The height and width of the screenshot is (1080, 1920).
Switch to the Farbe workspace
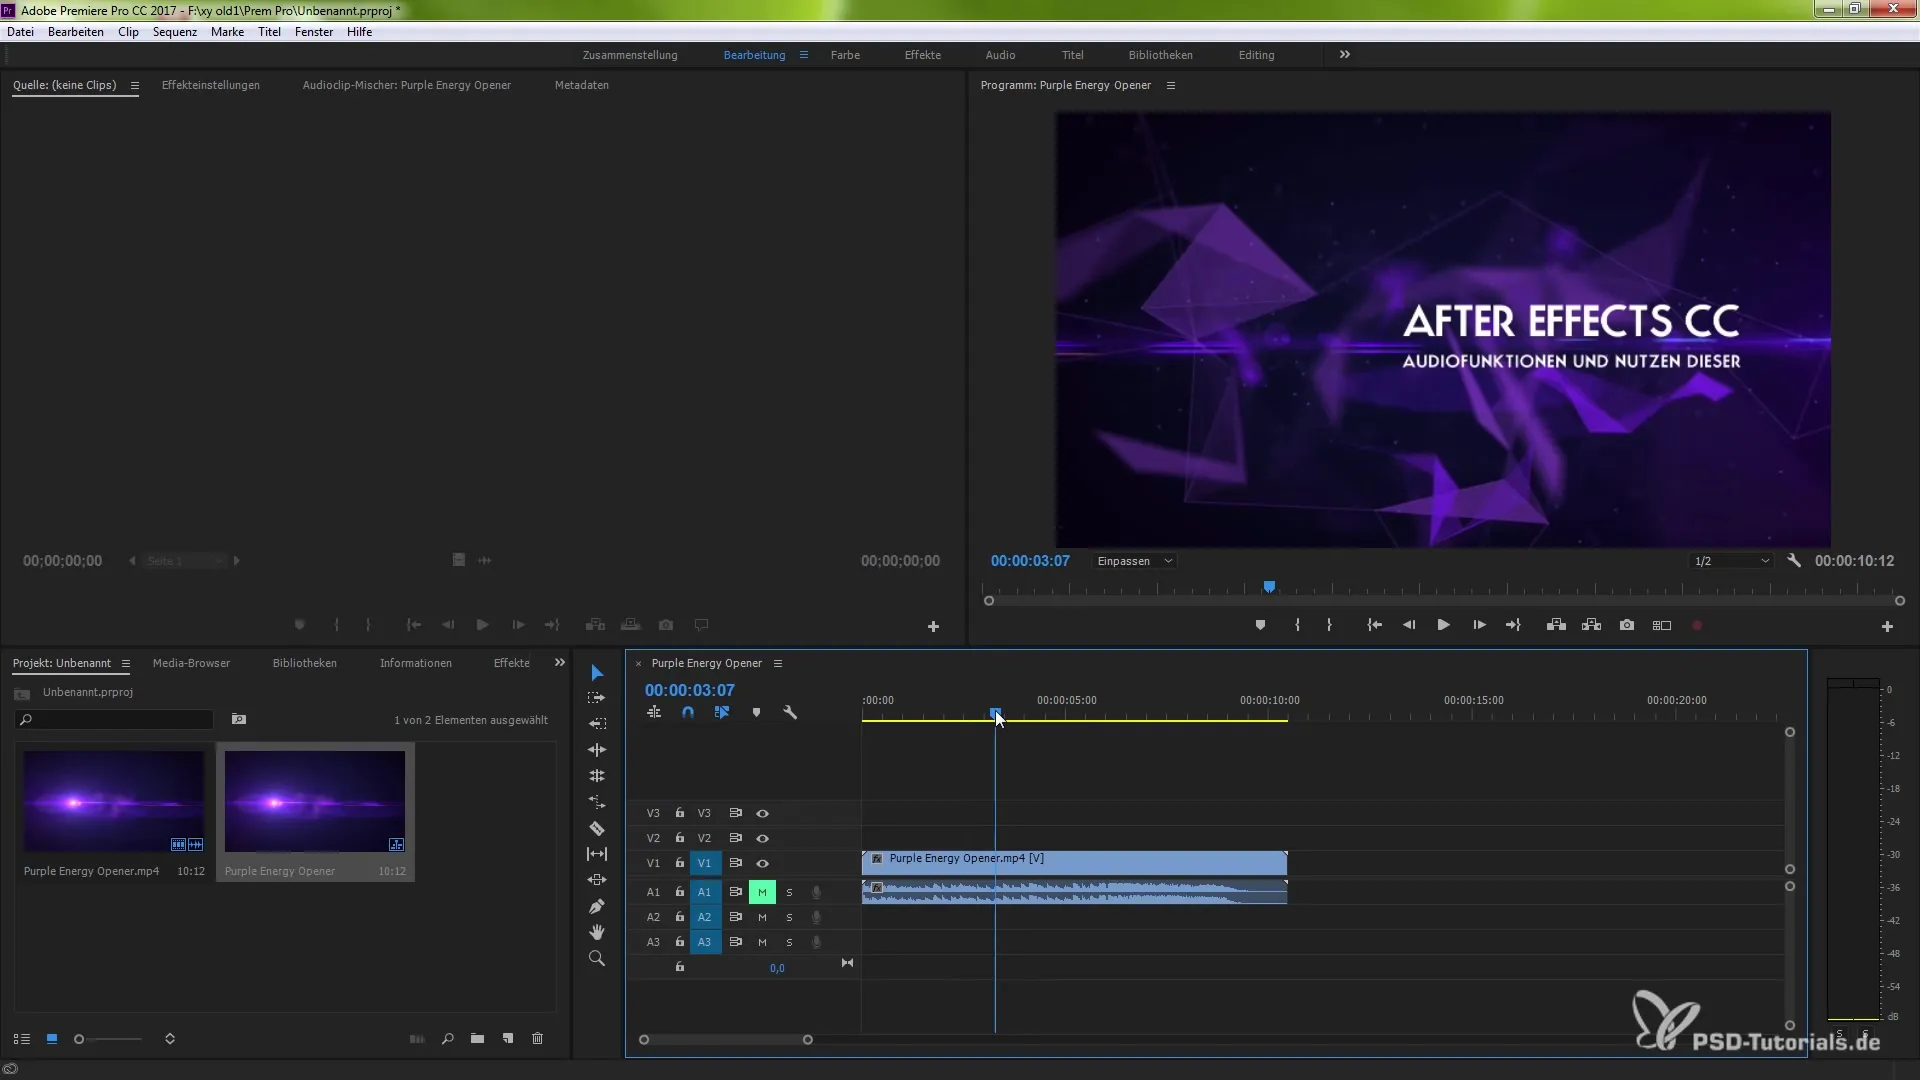coord(845,55)
